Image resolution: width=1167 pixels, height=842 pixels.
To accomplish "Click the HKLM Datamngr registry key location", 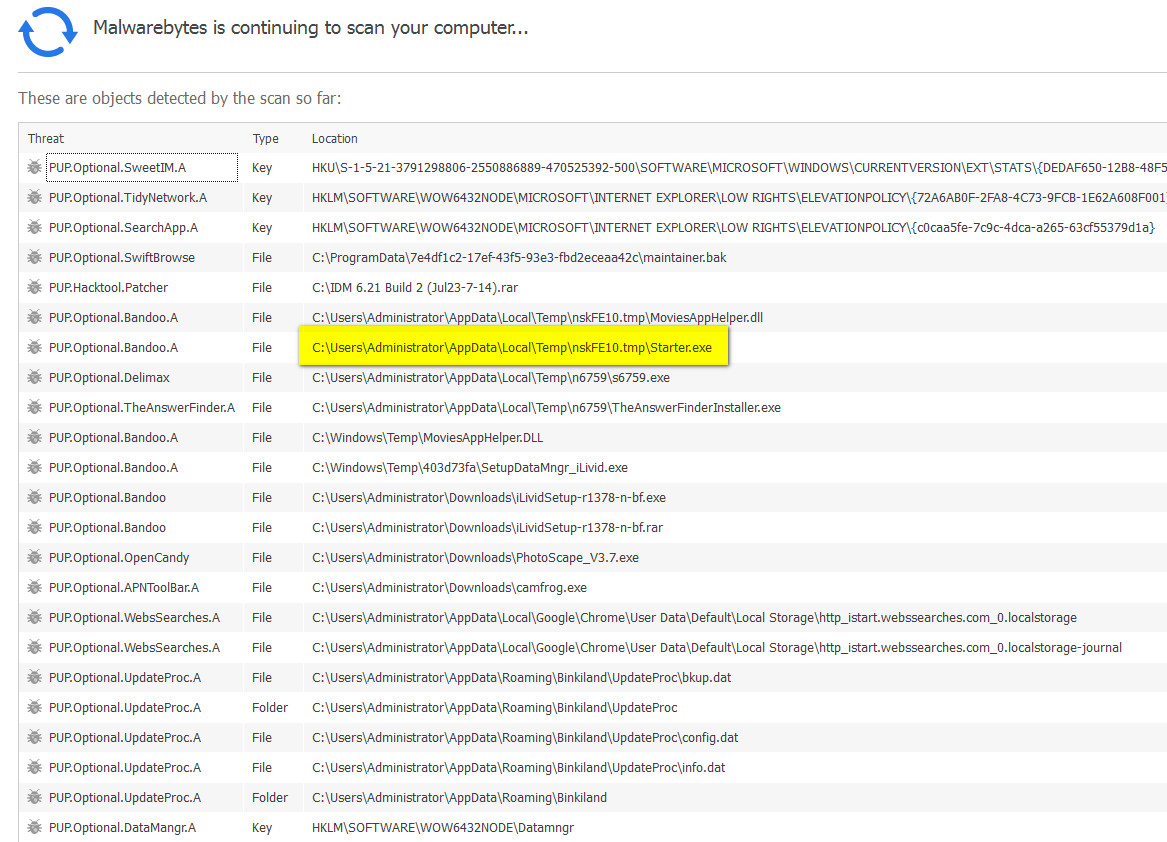I will 443,827.
